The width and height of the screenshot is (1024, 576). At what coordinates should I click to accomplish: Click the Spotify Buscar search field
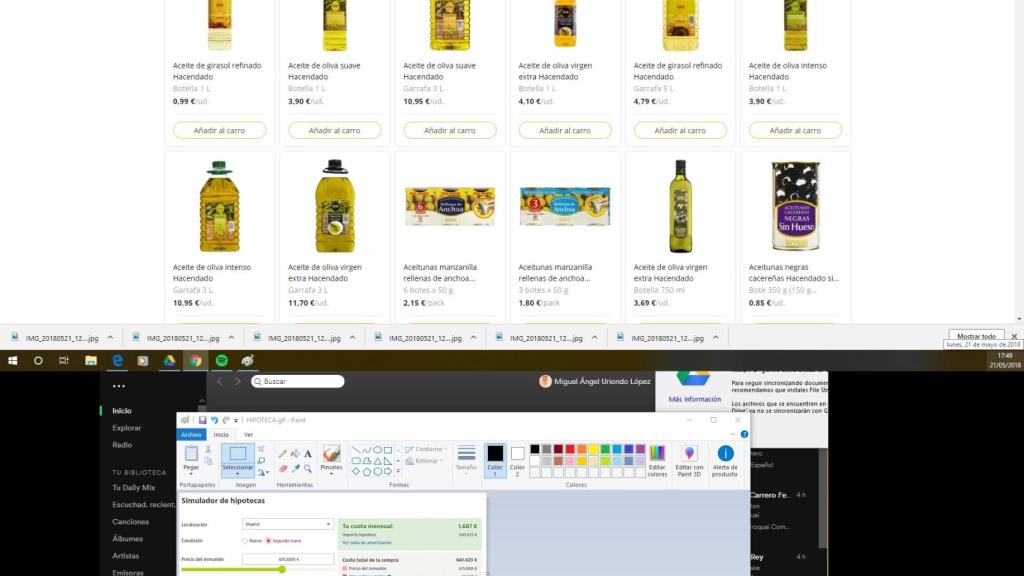pyautogui.click(x=298, y=381)
